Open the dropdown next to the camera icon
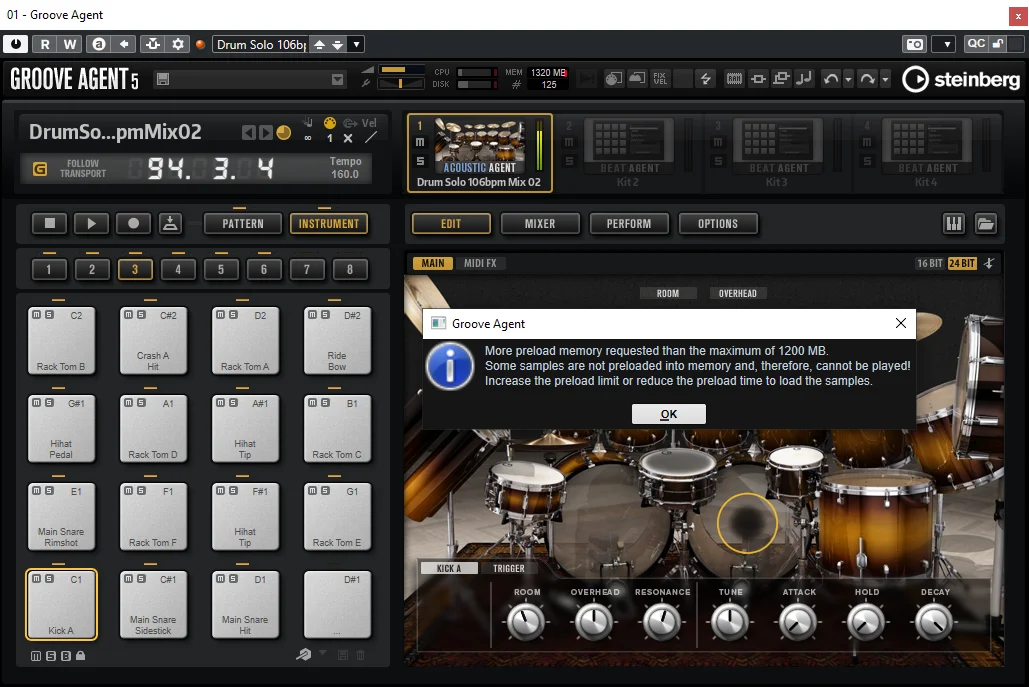 pyautogui.click(x=946, y=44)
